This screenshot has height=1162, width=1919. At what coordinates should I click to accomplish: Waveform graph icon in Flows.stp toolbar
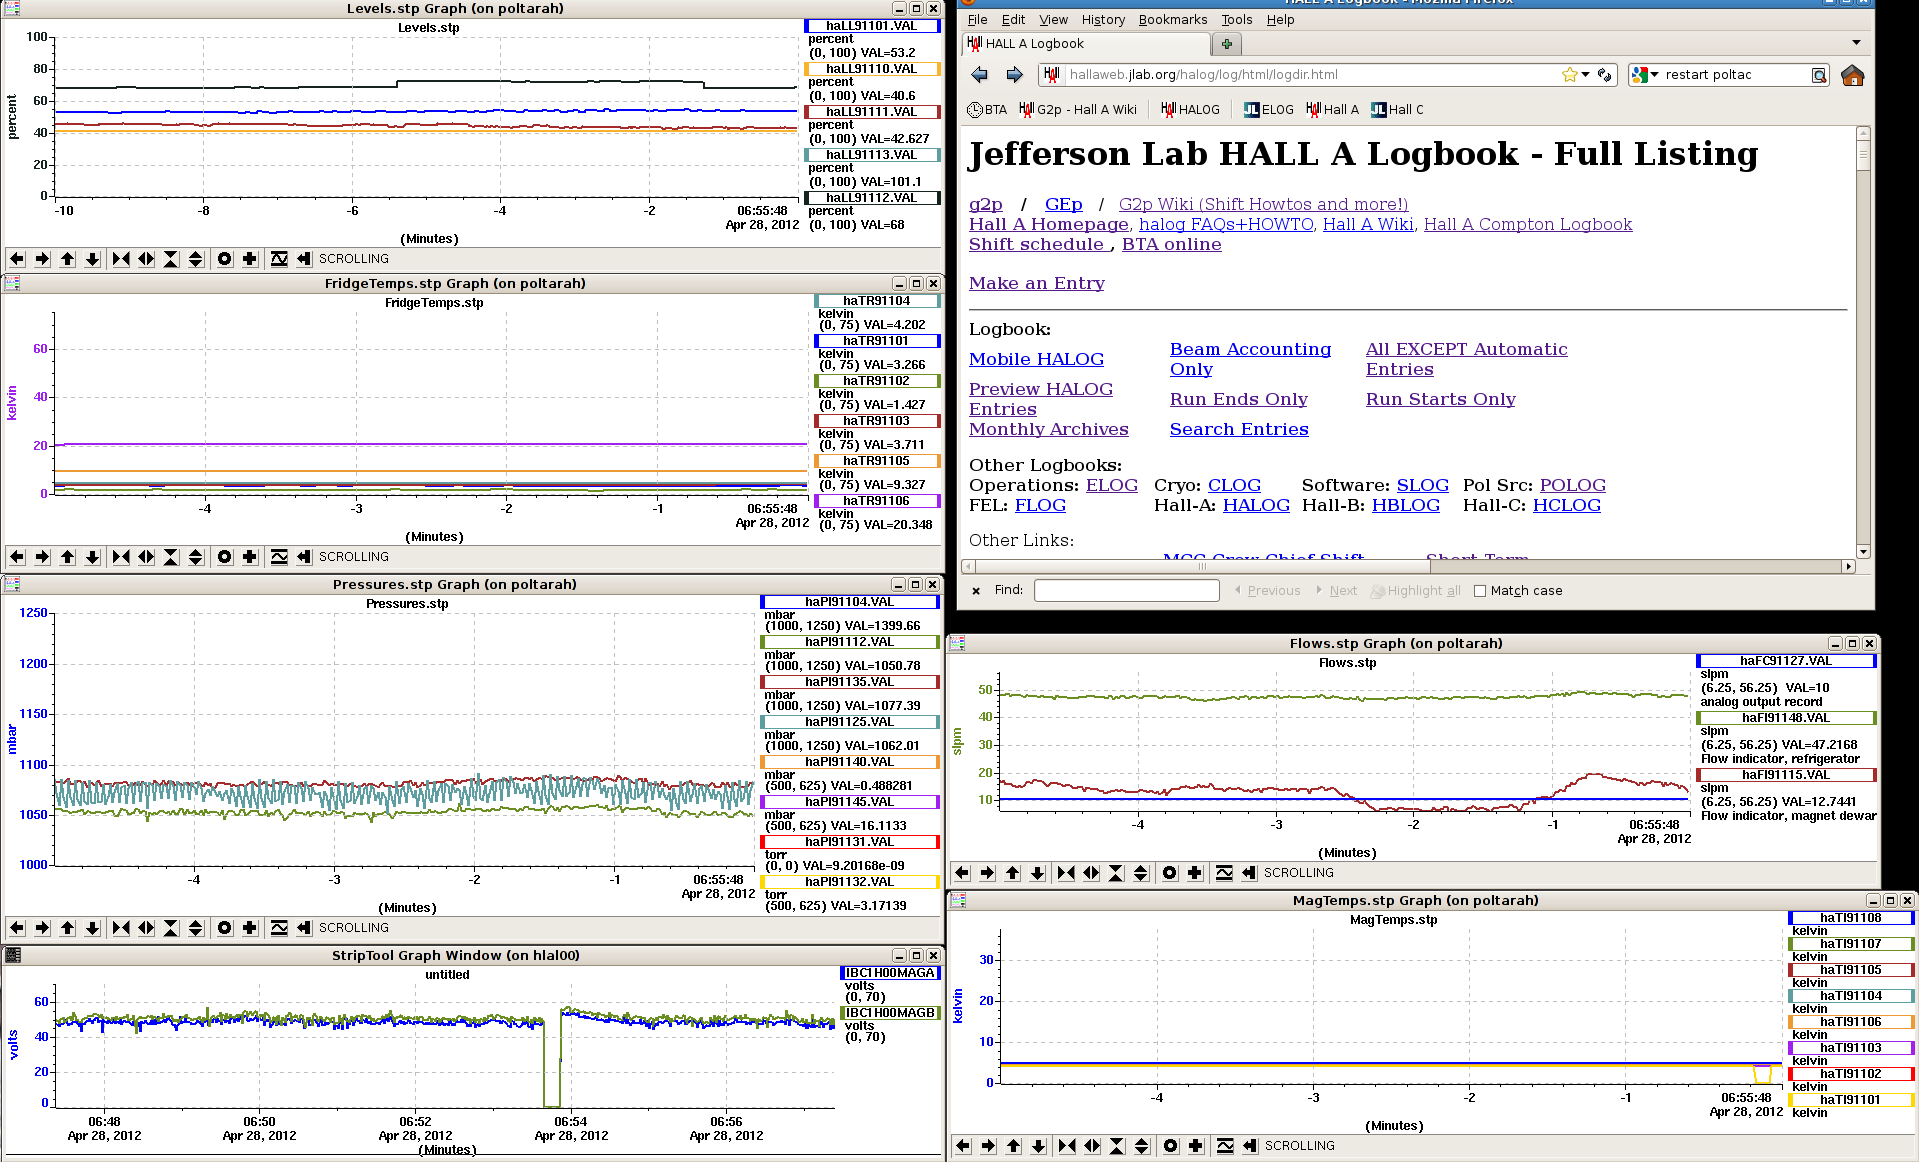click(x=1224, y=873)
